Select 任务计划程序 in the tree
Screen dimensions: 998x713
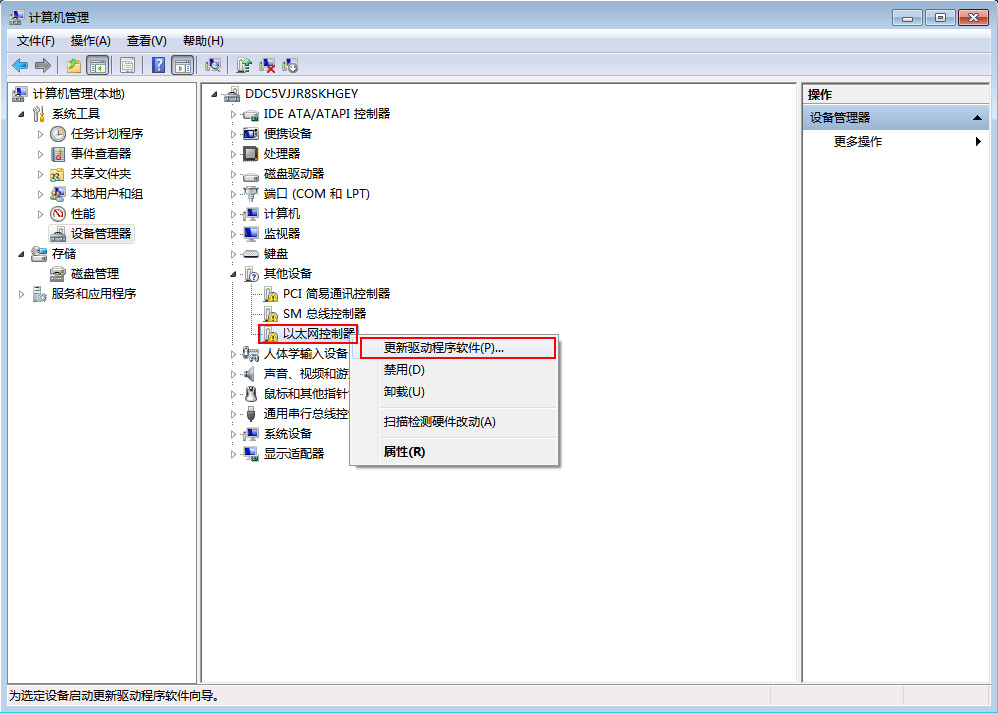107,134
